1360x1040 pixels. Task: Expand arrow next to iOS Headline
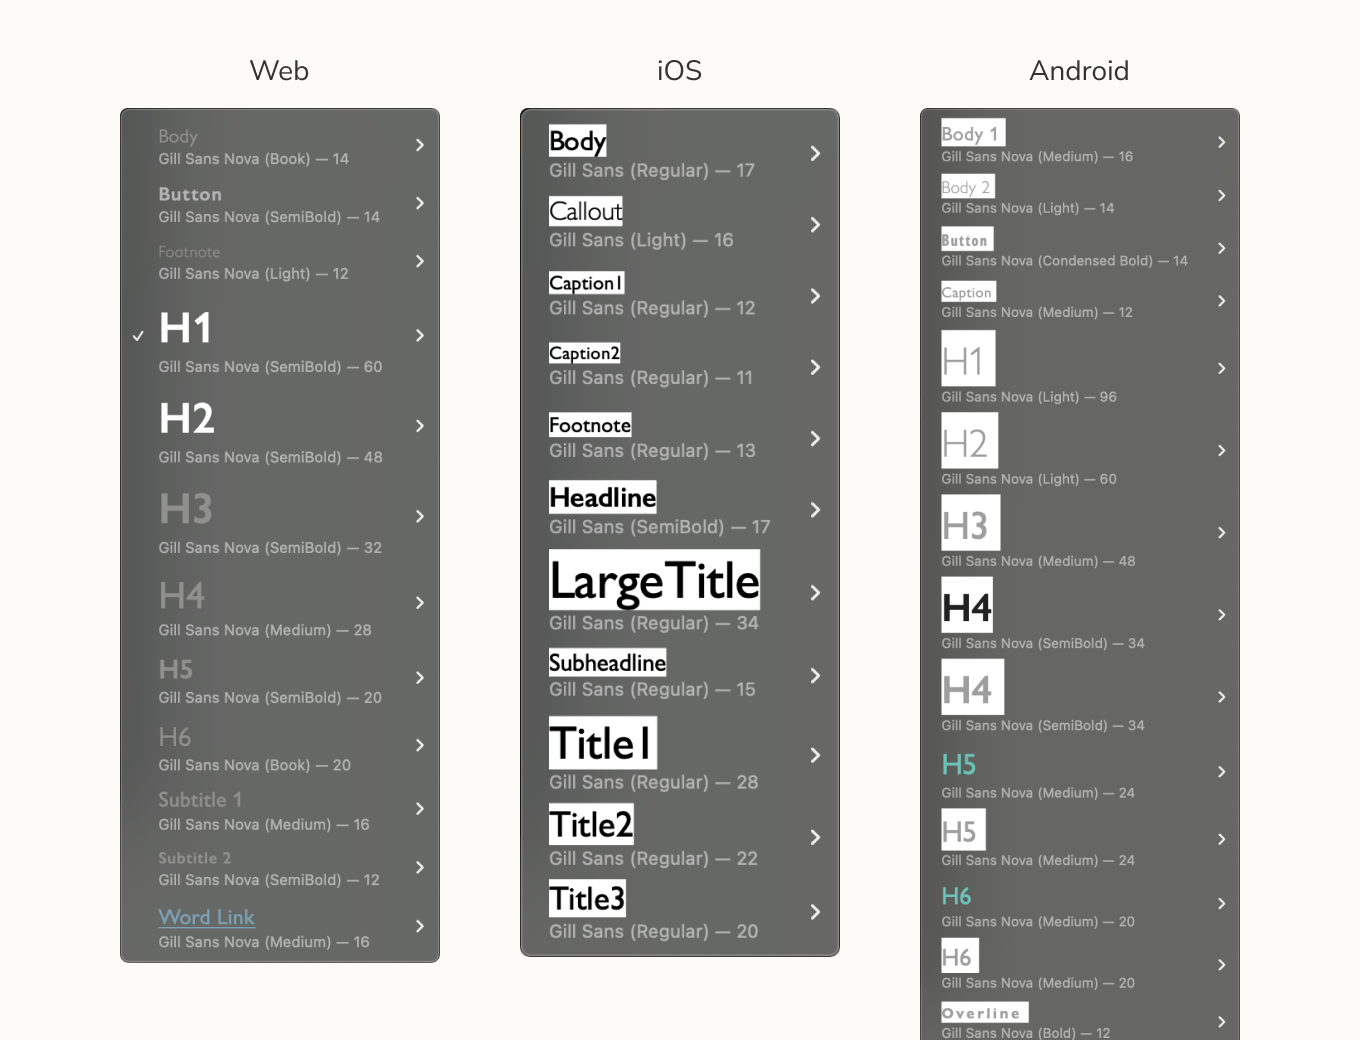tap(816, 510)
